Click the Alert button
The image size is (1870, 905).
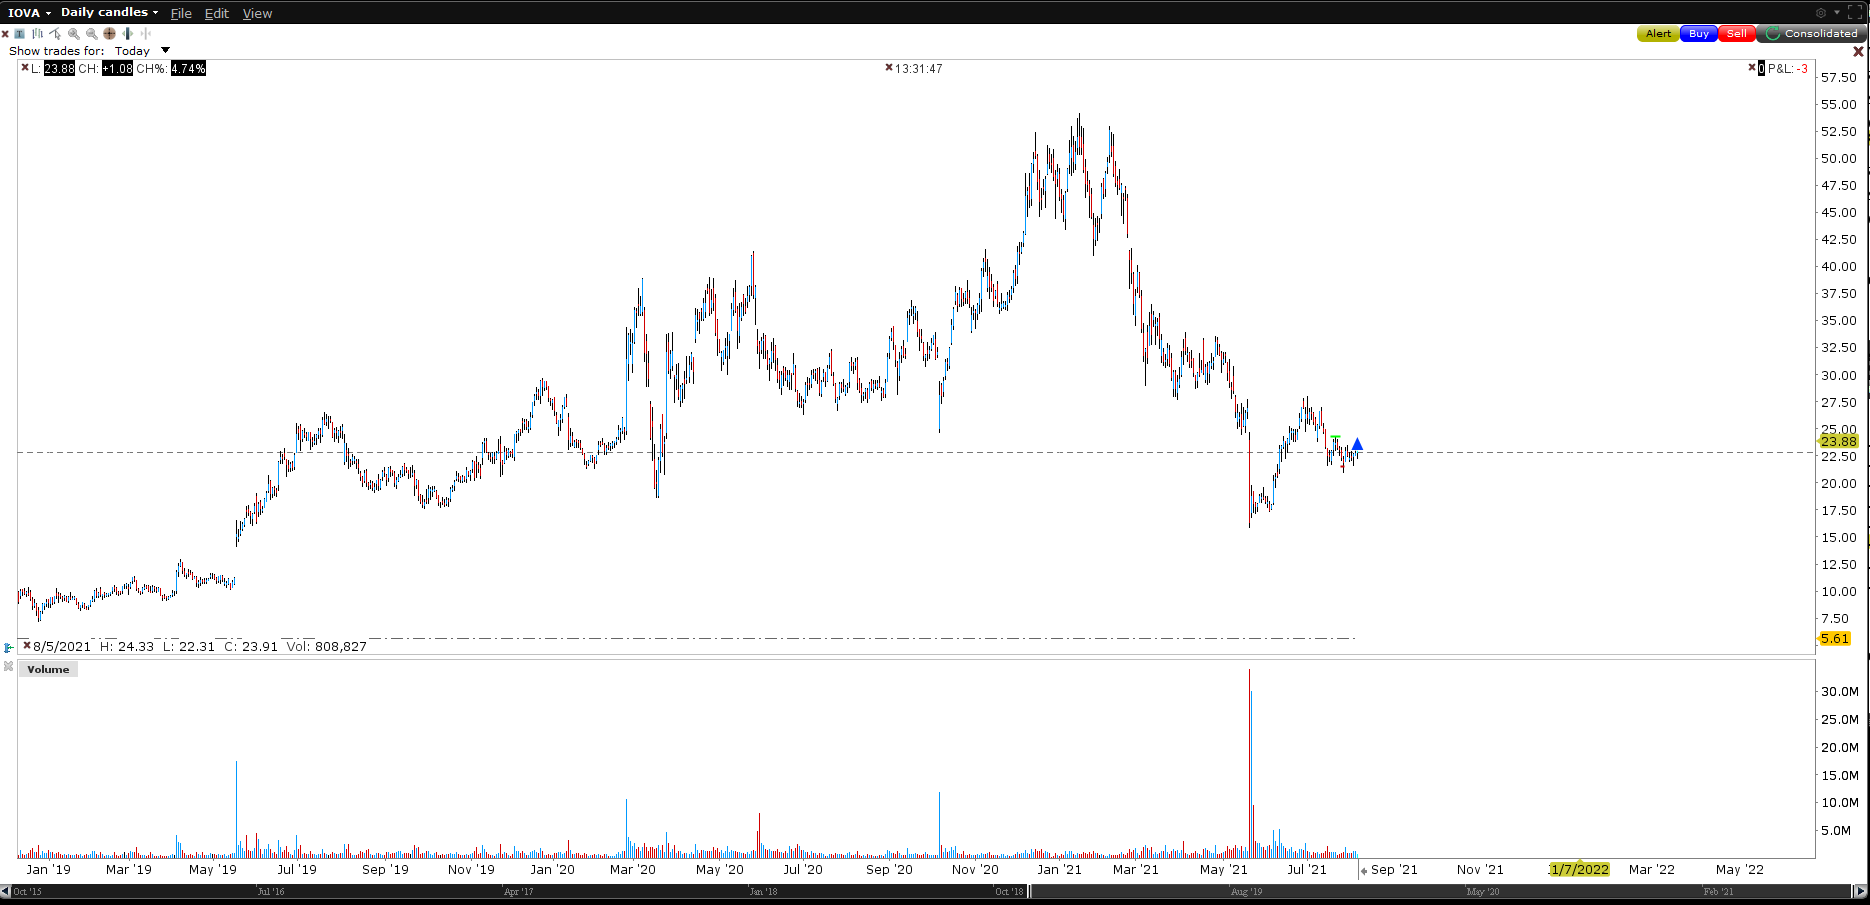[1658, 34]
